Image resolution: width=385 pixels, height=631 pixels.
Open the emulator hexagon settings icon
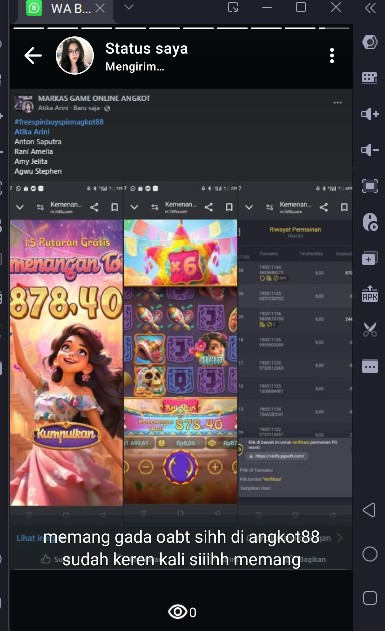[370, 42]
